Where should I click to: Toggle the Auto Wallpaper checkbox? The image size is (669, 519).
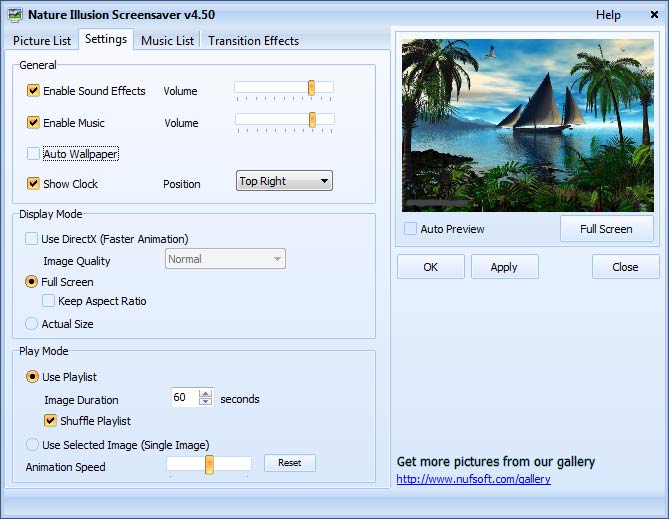pyautogui.click(x=33, y=154)
